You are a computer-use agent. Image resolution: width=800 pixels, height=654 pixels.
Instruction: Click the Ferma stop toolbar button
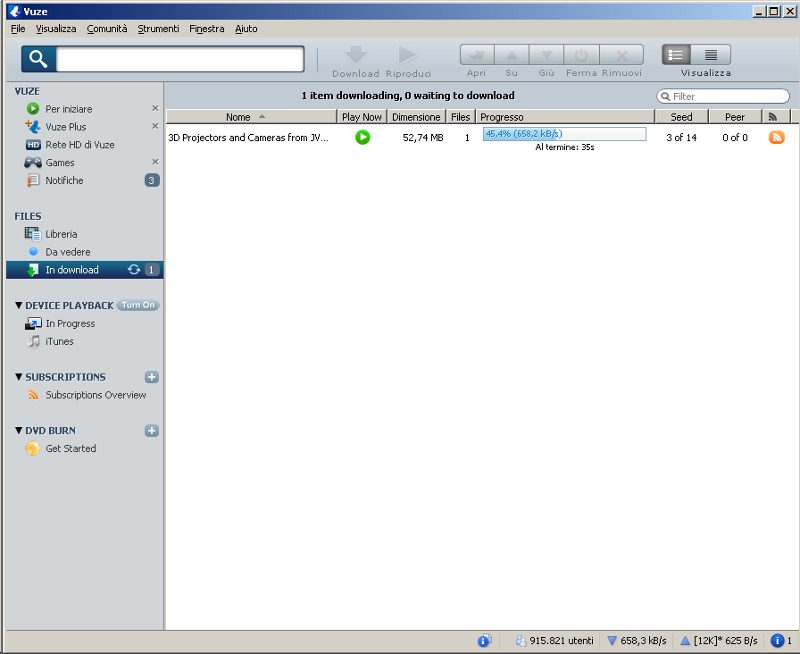coord(581,56)
